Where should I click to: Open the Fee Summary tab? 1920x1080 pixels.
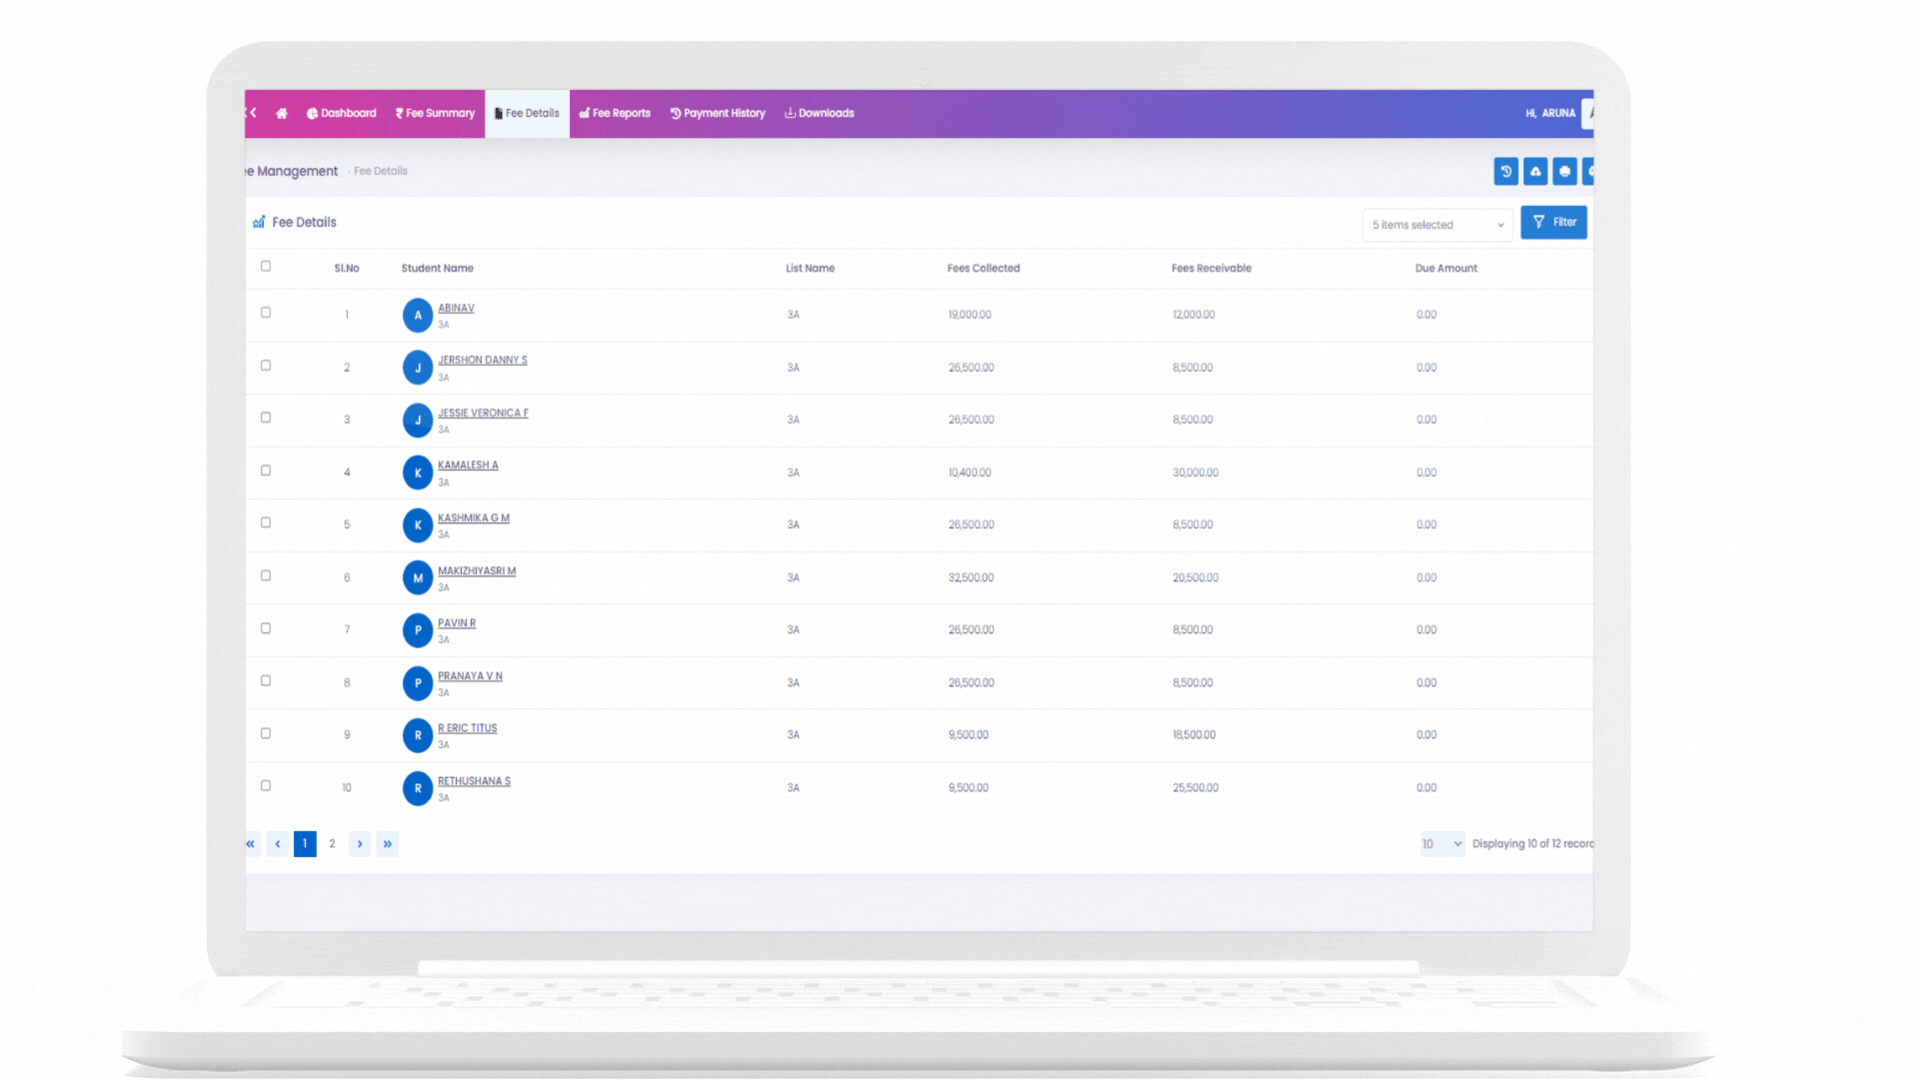[x=435, y=114]
